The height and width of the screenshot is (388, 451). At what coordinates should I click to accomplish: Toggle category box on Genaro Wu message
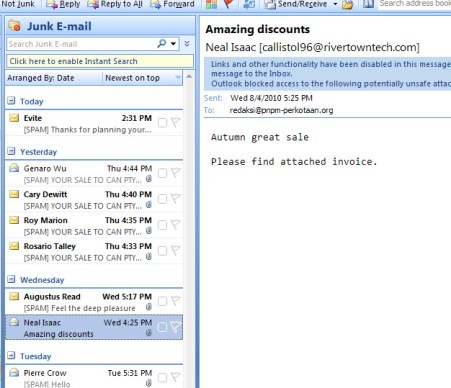pyautogui.click(x=162, y=173)
